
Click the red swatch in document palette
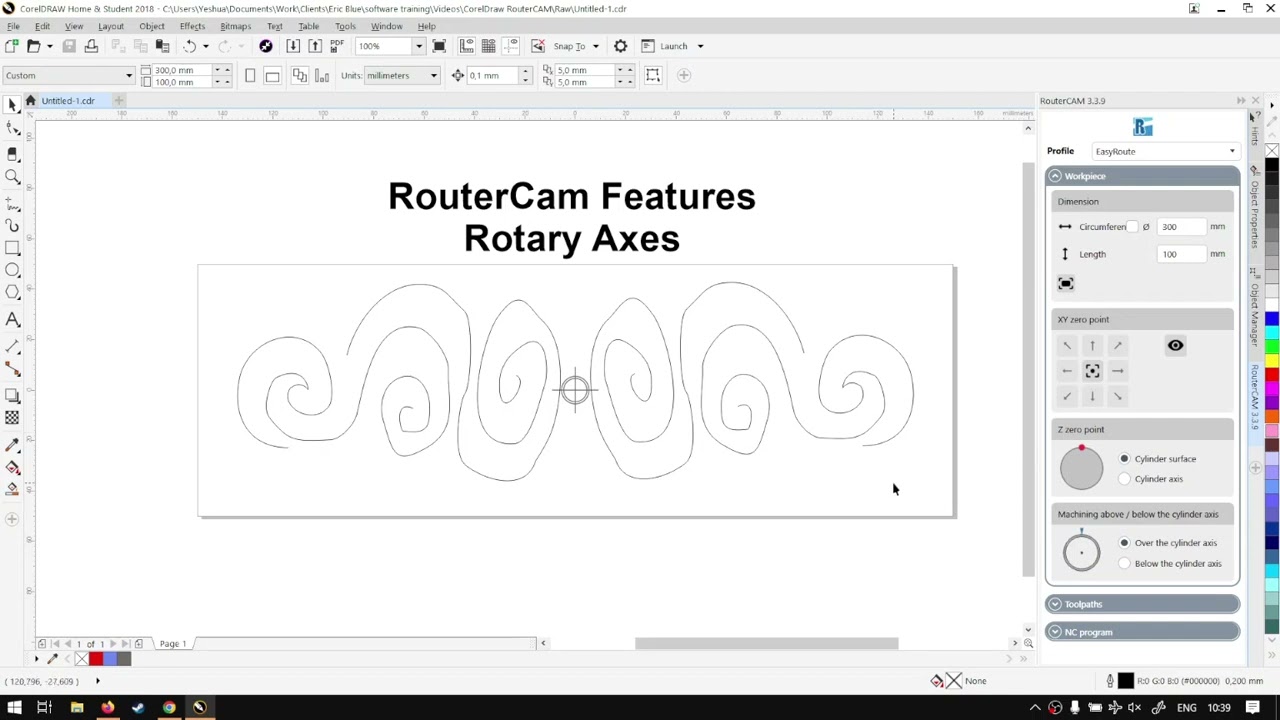(x=96, y=658)
